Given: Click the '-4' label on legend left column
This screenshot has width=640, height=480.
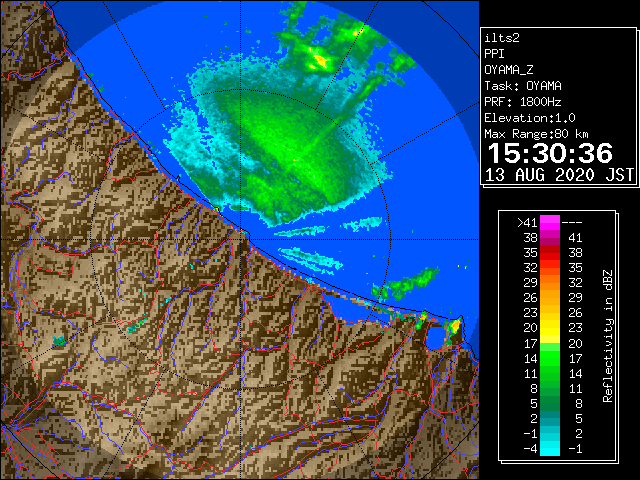Looking at the screenshot, I should [530, 449].
